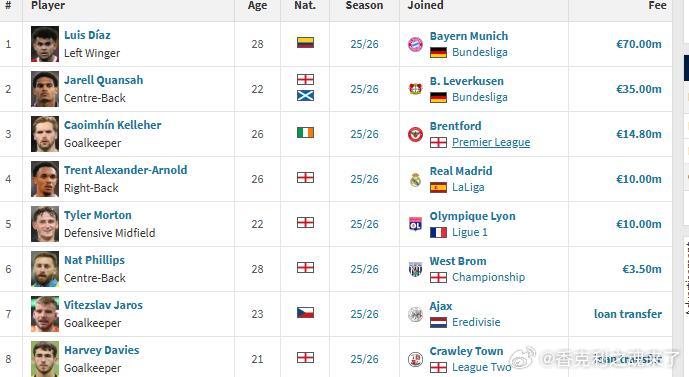Click the Bayer Leverkusen club crest icon

pos(415,89)
